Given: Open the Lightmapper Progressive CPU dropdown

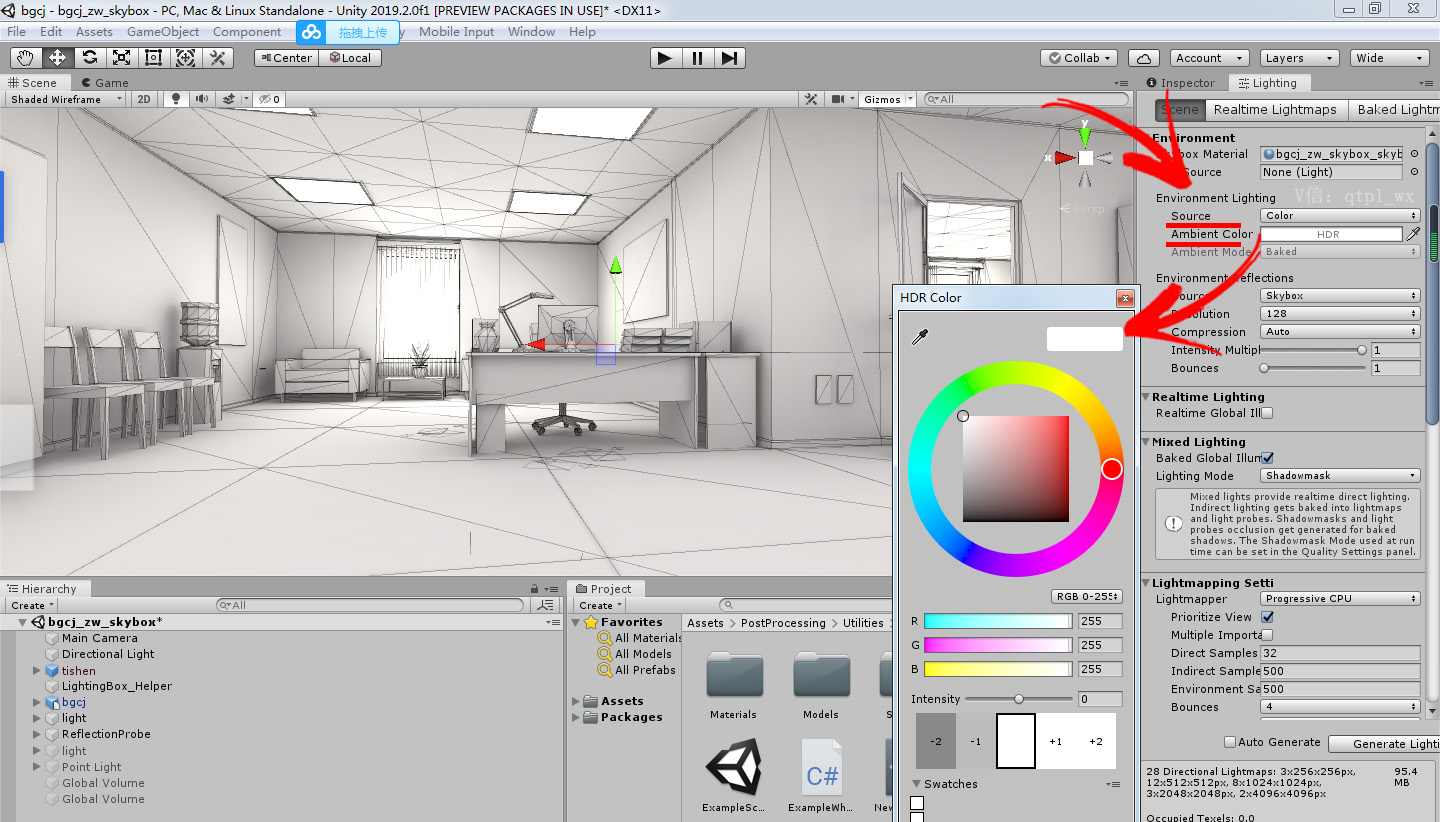Looking at the screenshot, I should pos(1339,597).
